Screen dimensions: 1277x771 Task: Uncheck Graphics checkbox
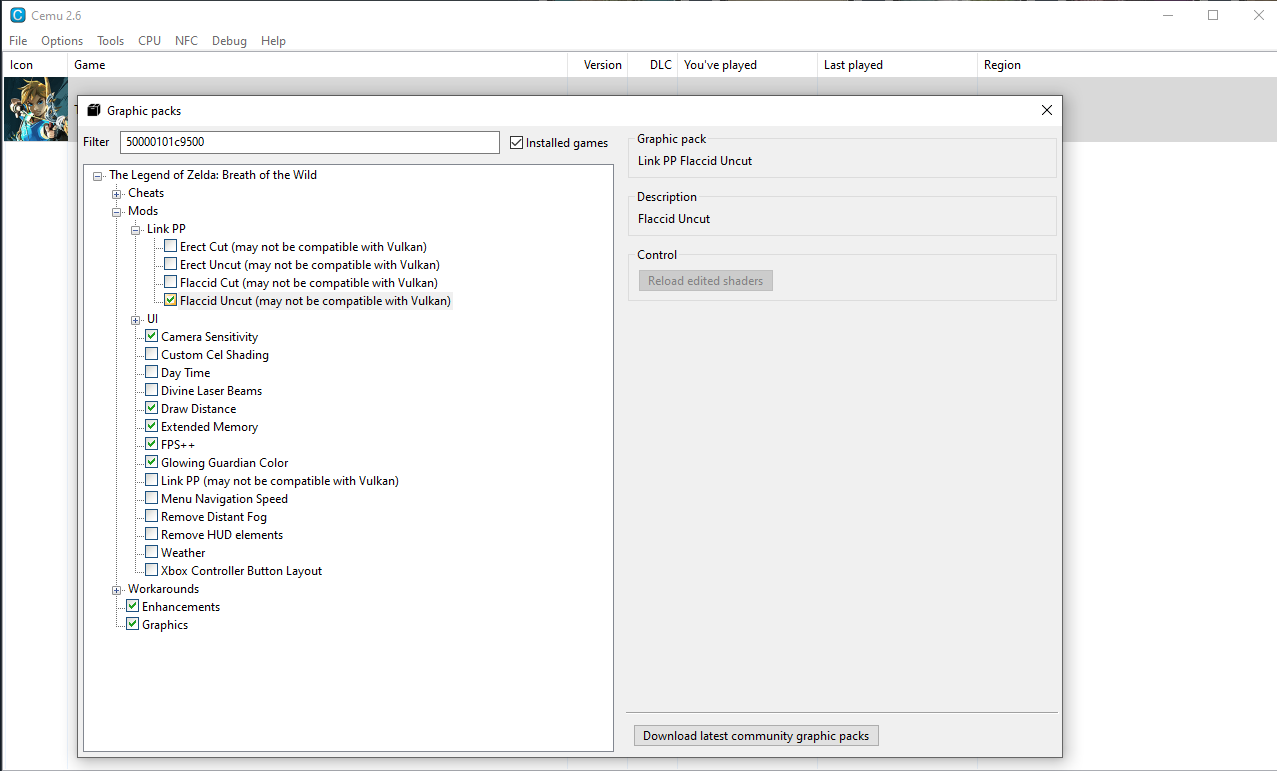pyautogui.click(x=133, y=624)
